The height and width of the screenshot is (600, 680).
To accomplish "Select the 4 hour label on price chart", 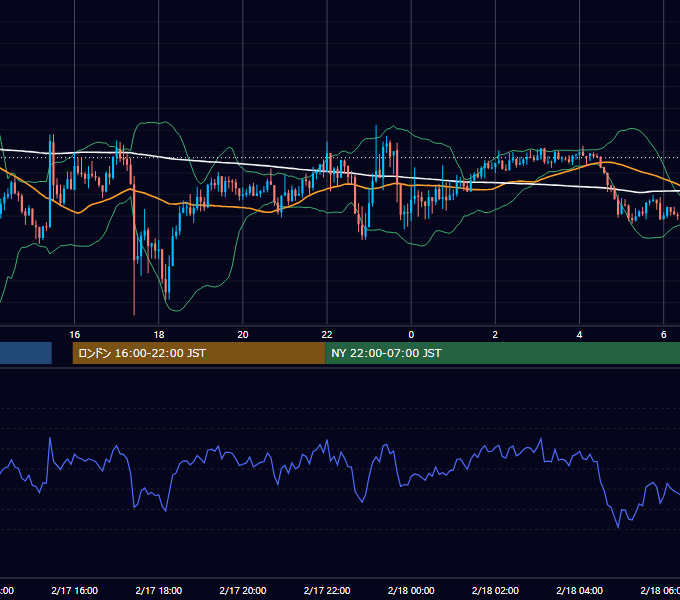I will (579, 335).
